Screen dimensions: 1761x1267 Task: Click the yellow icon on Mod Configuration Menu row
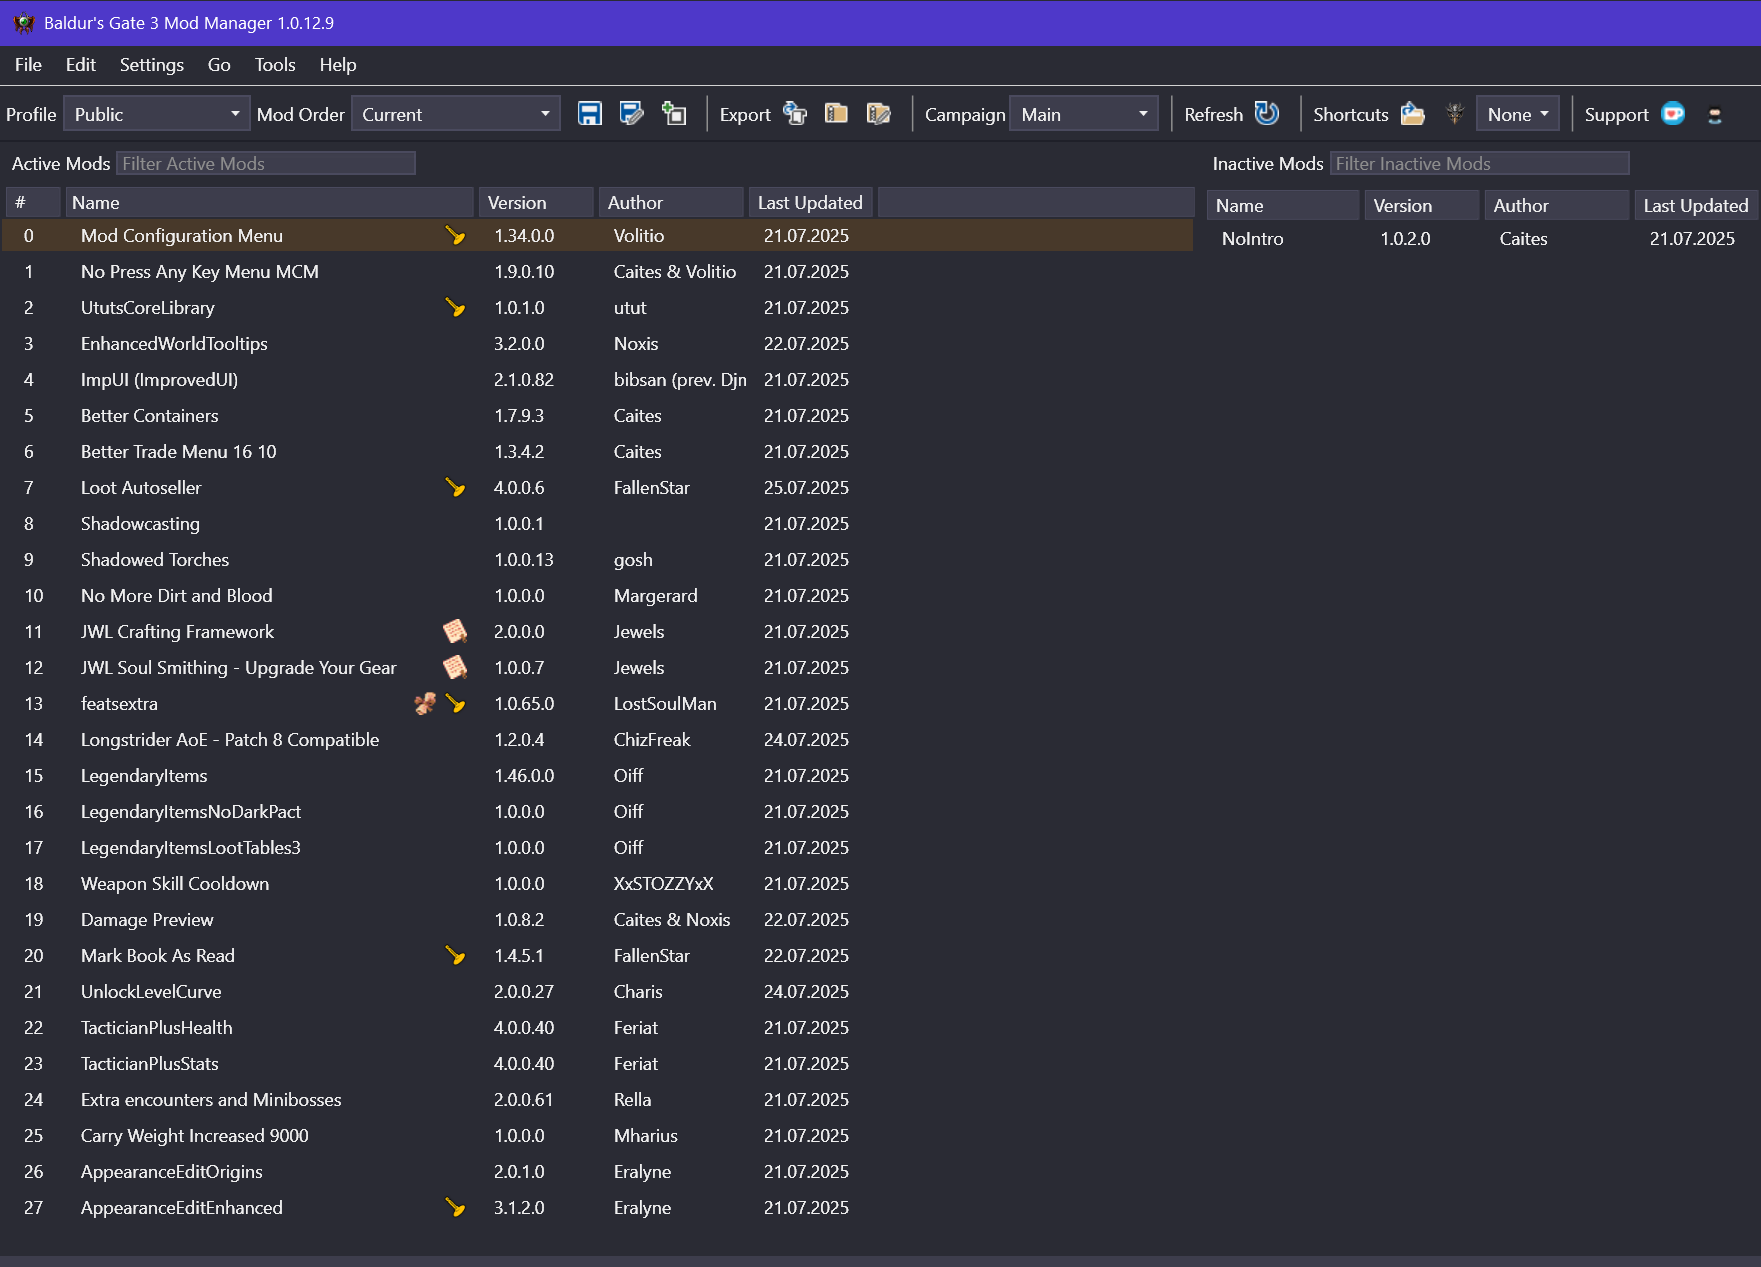[x=455, y=236]
